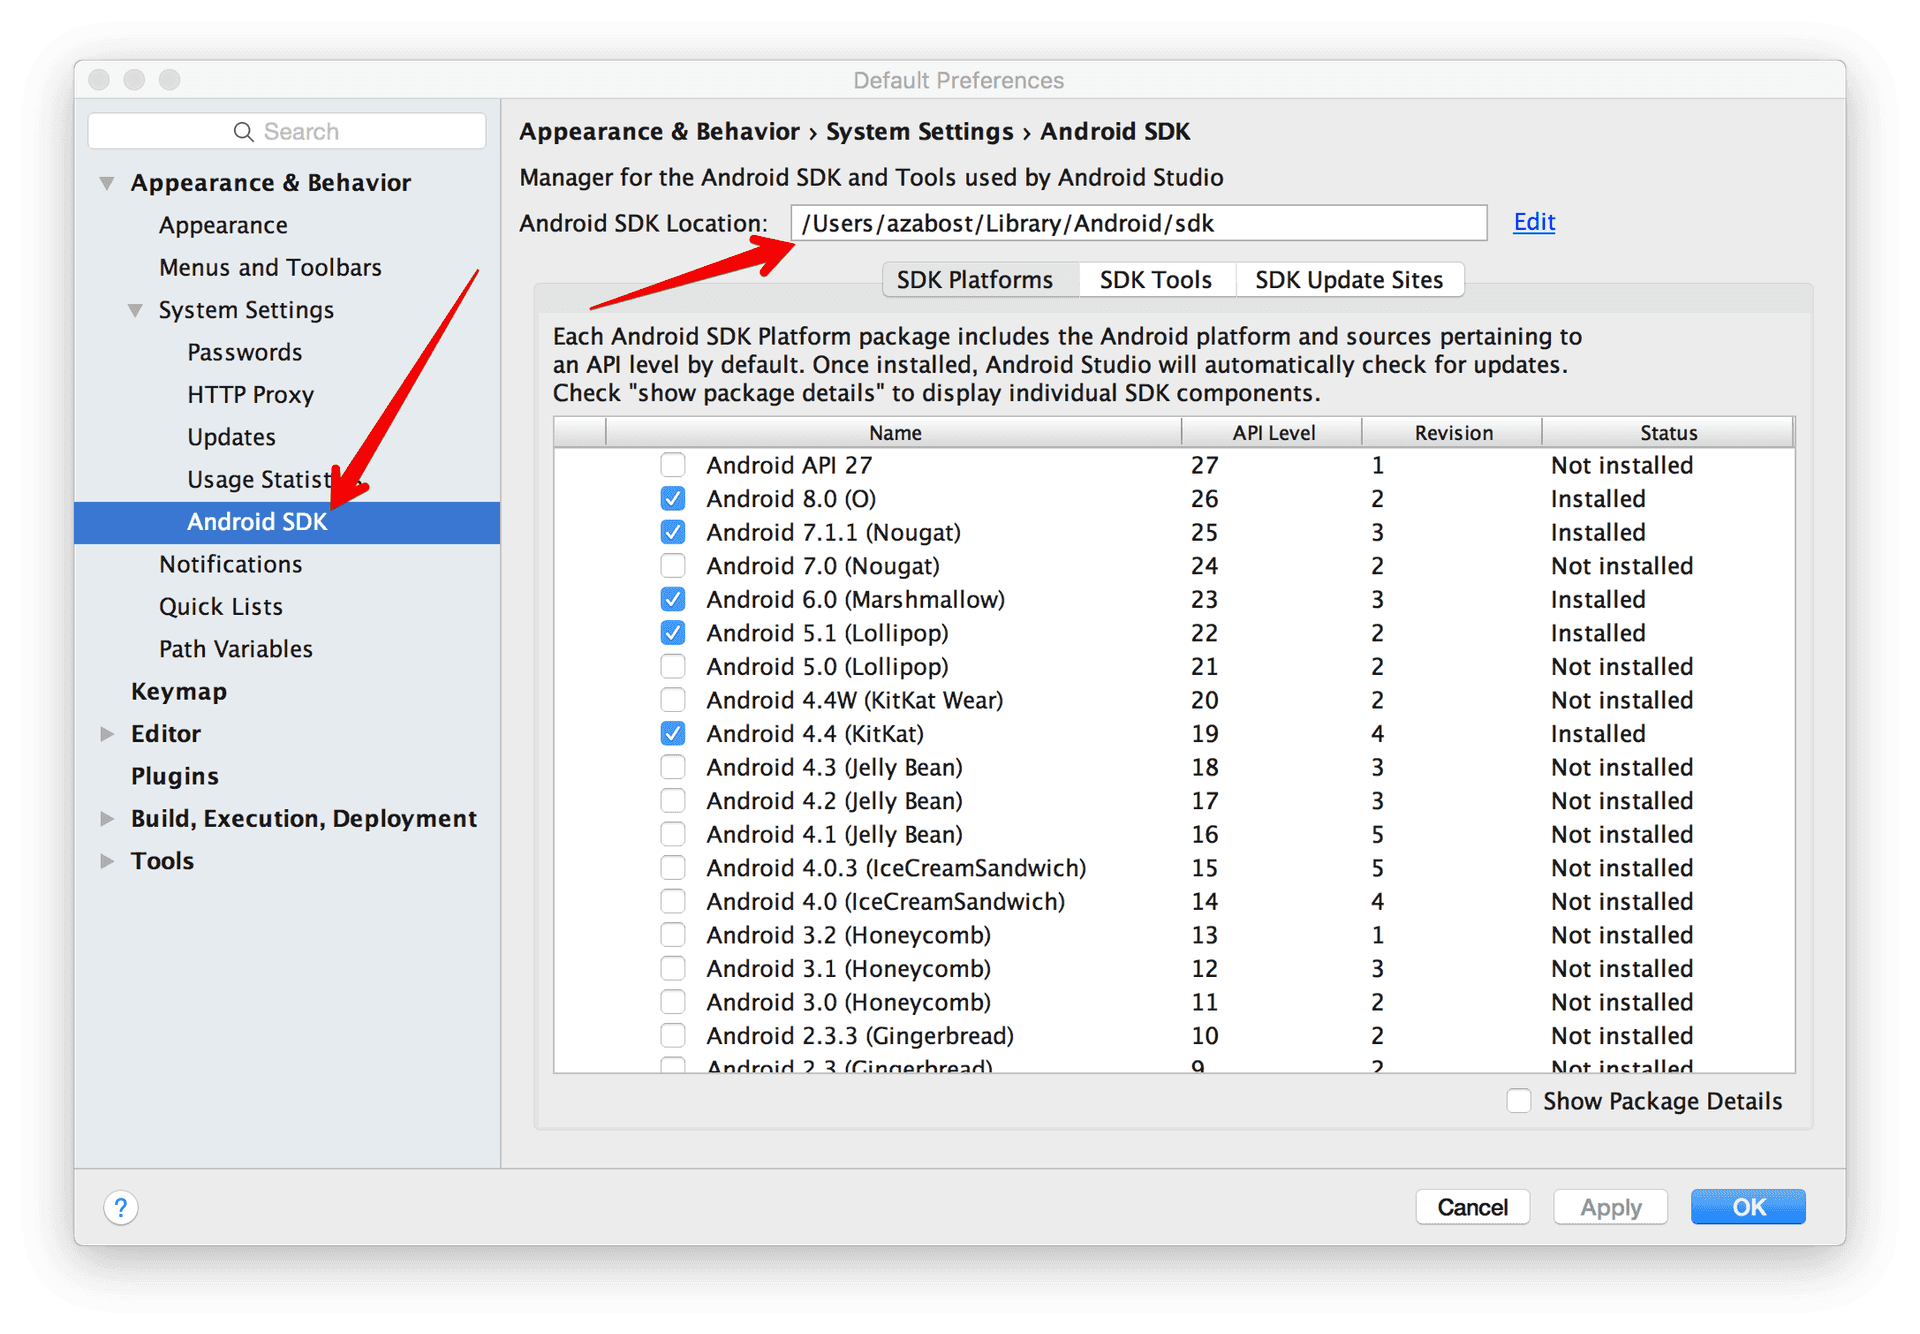Uncheck Android 4.4 (KitKat) platform

pyautogui.click(x=673, y=734)
